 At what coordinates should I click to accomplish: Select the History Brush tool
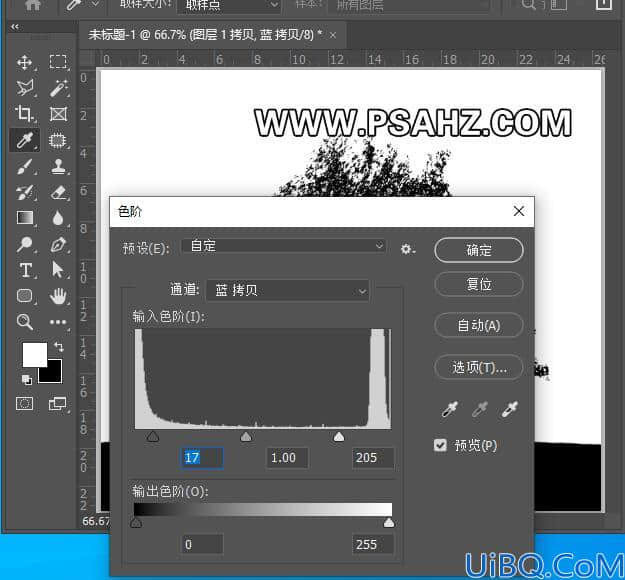point(24,193)
